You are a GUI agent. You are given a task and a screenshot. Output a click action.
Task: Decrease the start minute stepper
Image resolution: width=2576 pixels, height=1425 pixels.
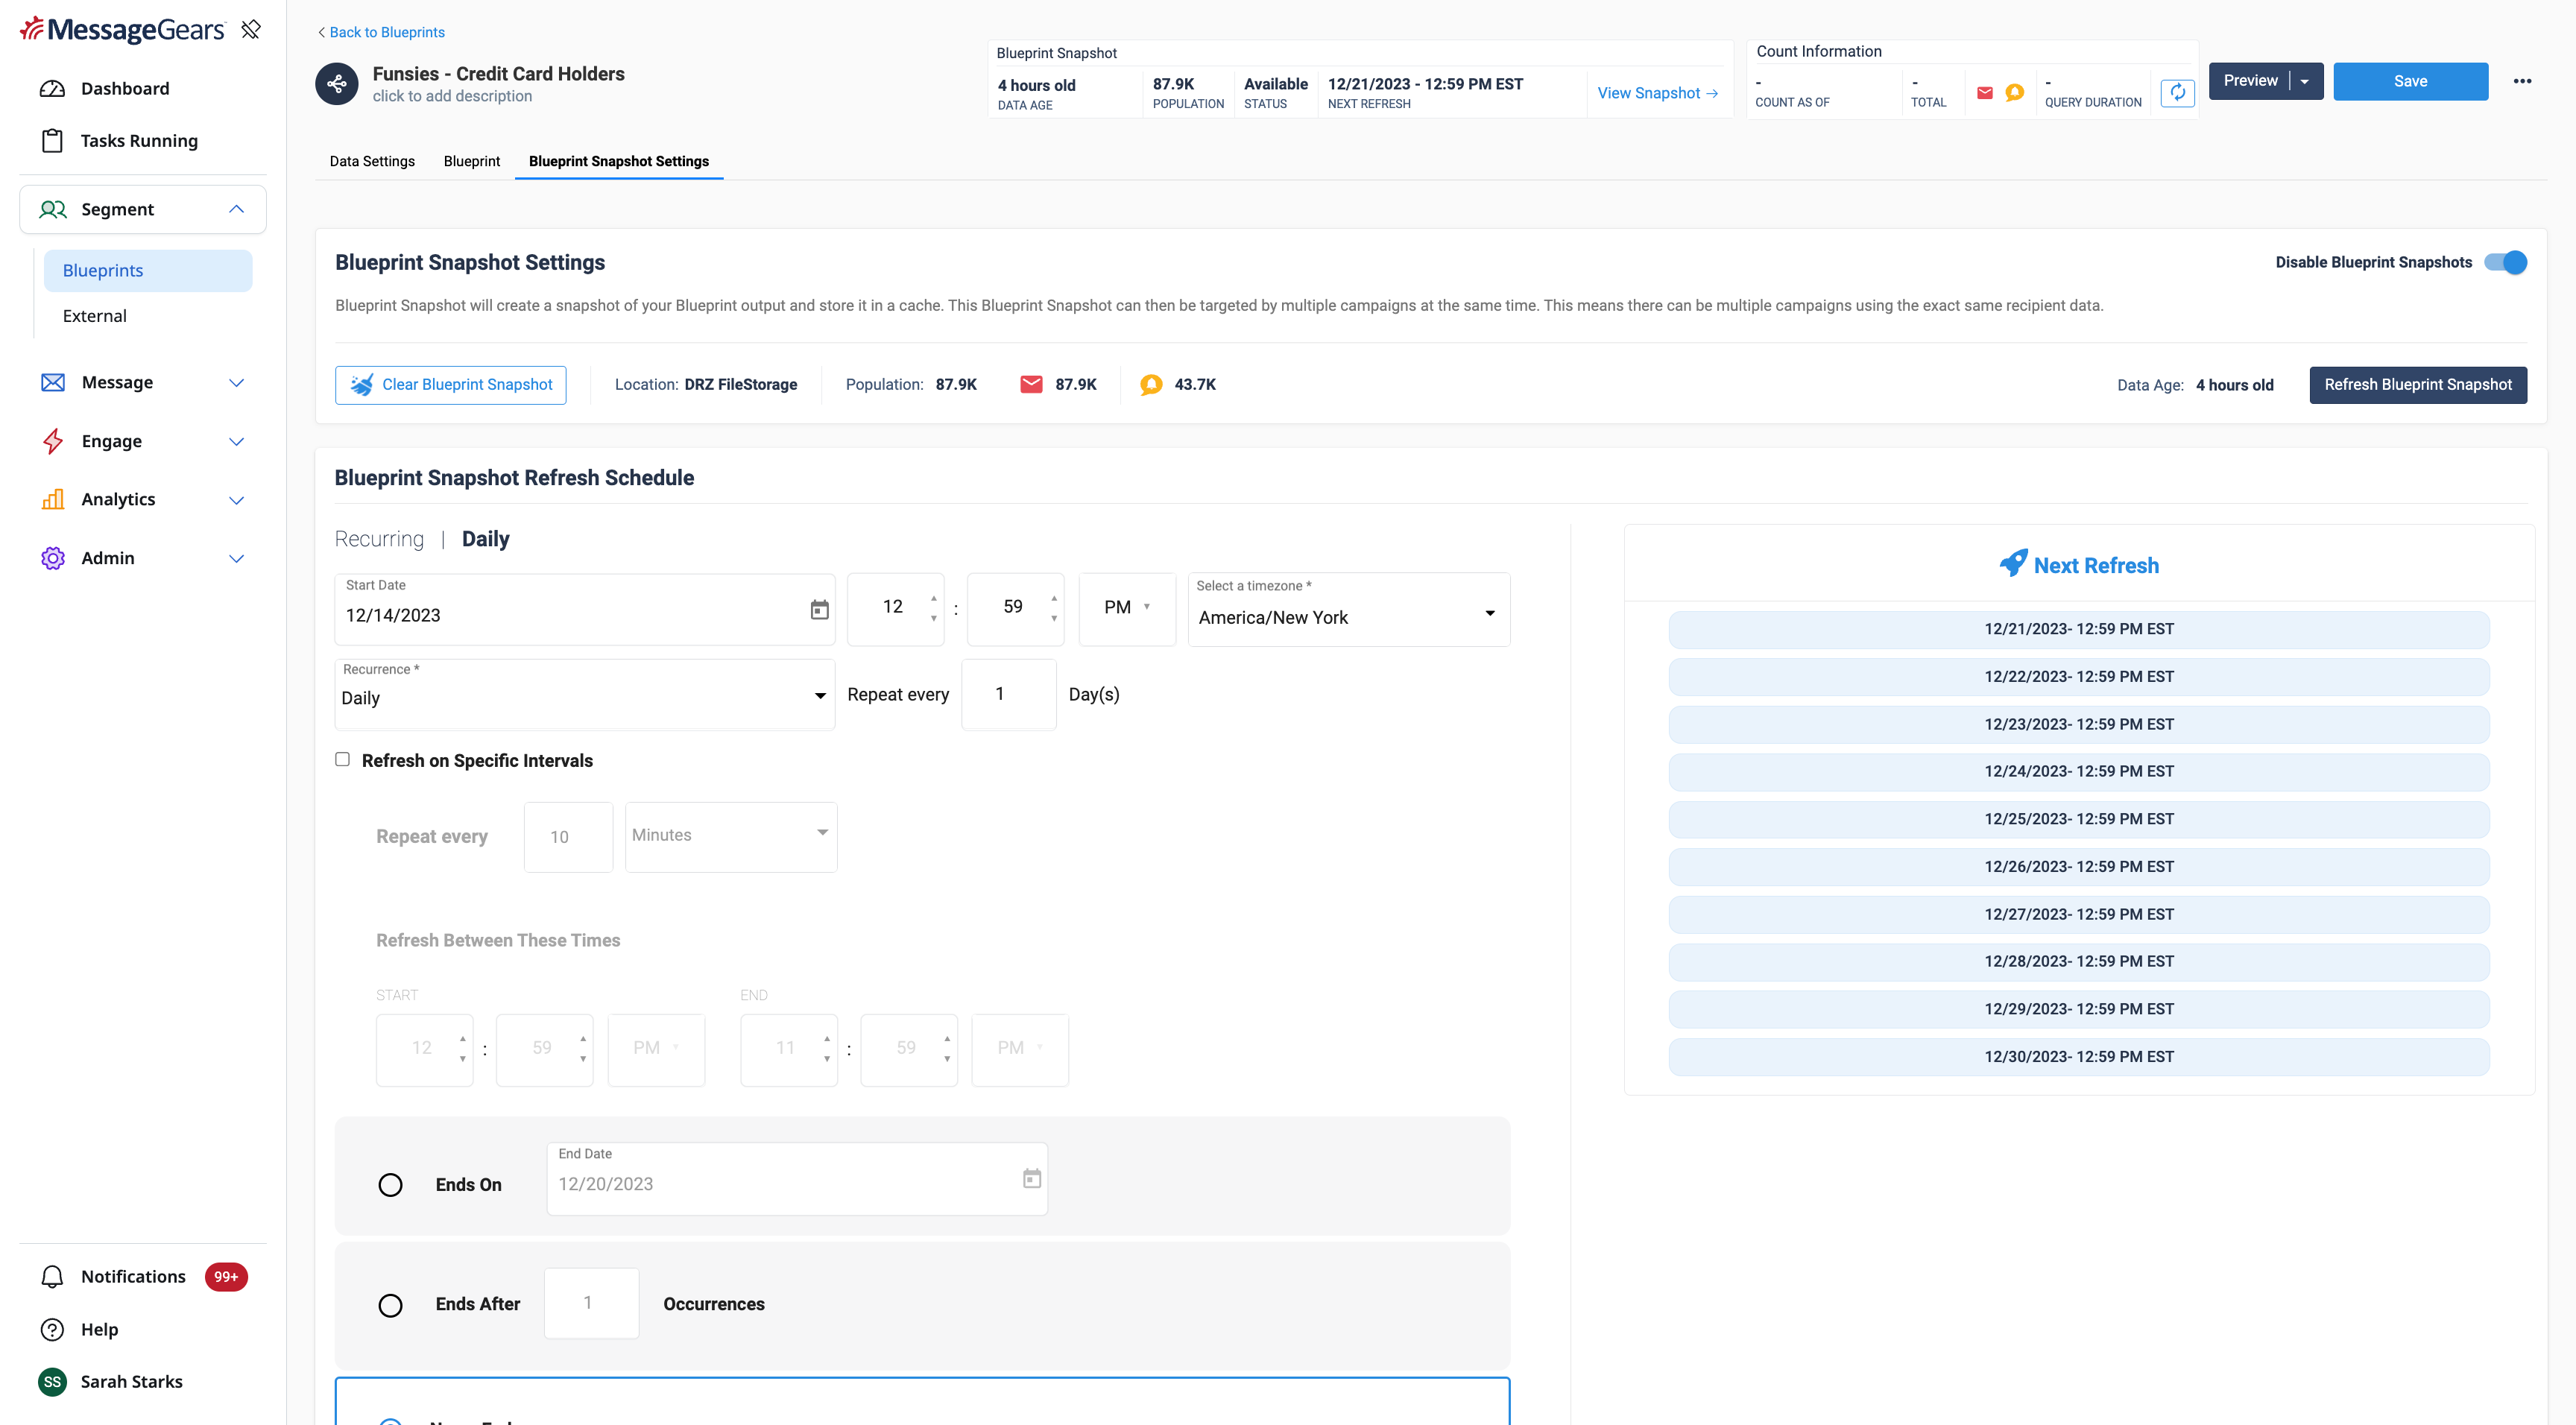pos(1054,618)
